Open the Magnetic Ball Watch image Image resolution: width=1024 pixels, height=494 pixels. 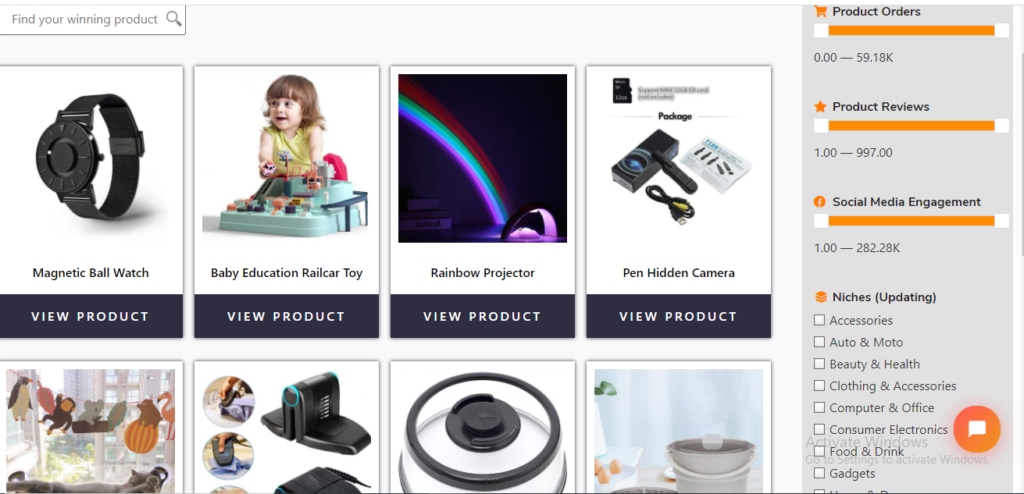click(91, 158)
